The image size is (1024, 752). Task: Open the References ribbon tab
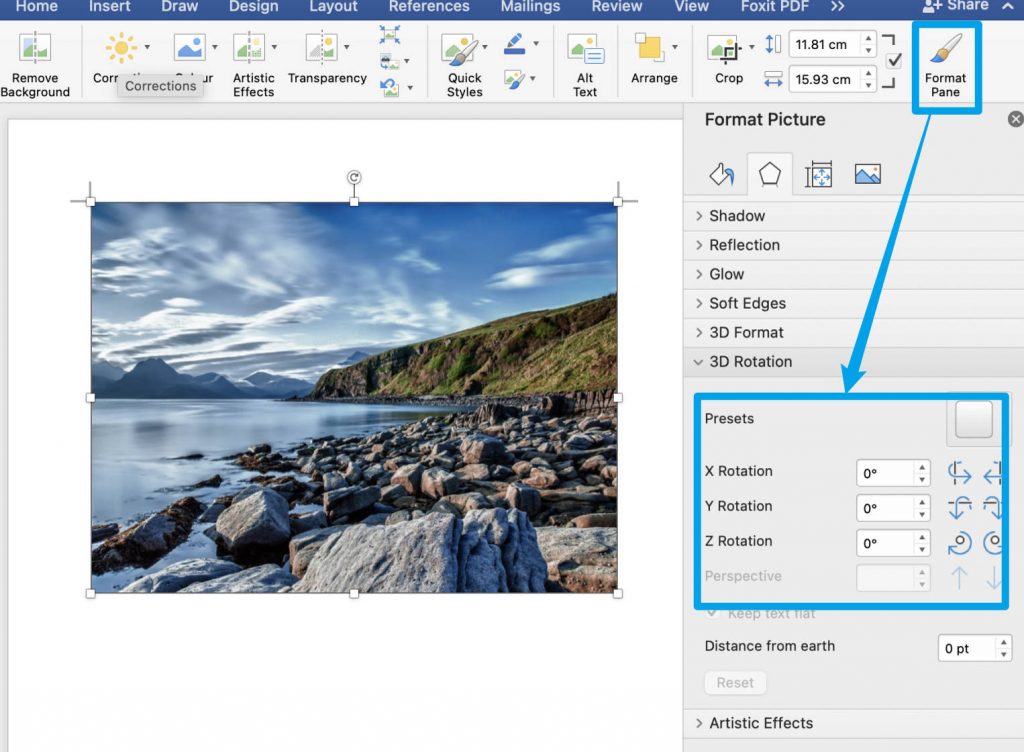coord(429,7)
